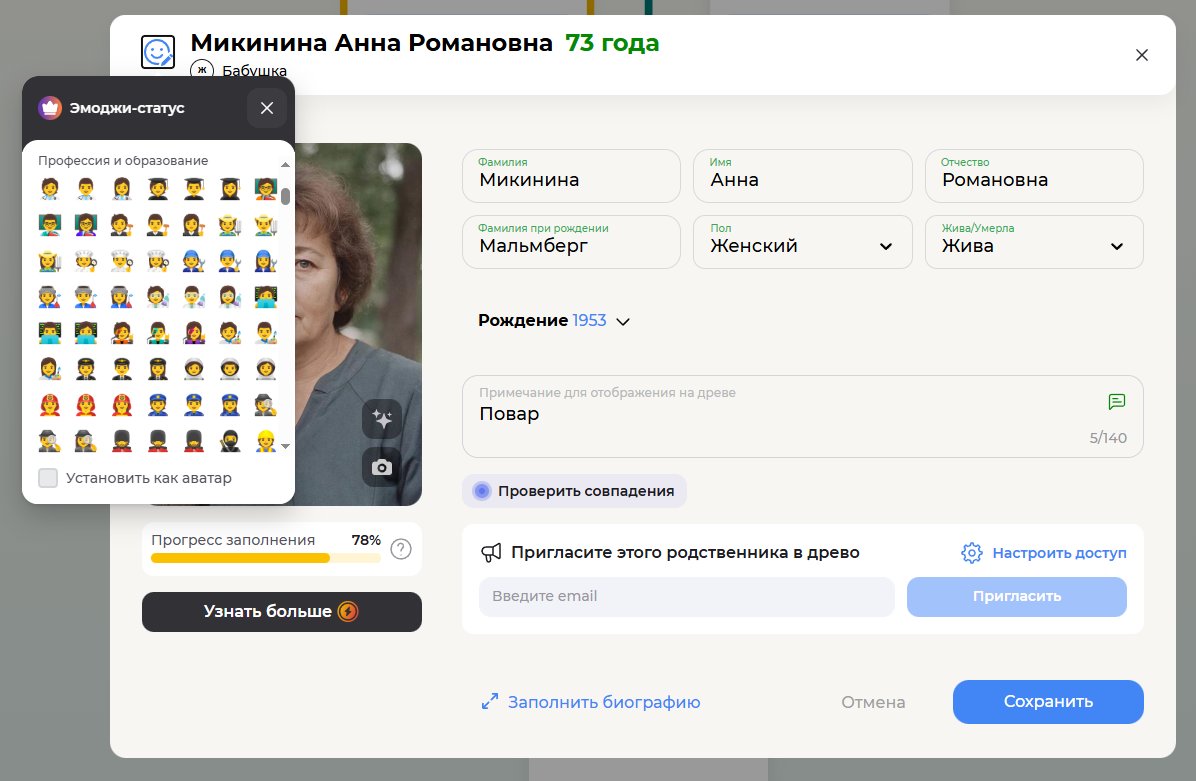Click the Отмена button
This screenshot has height=781, width=1196.
coord(873,702)
